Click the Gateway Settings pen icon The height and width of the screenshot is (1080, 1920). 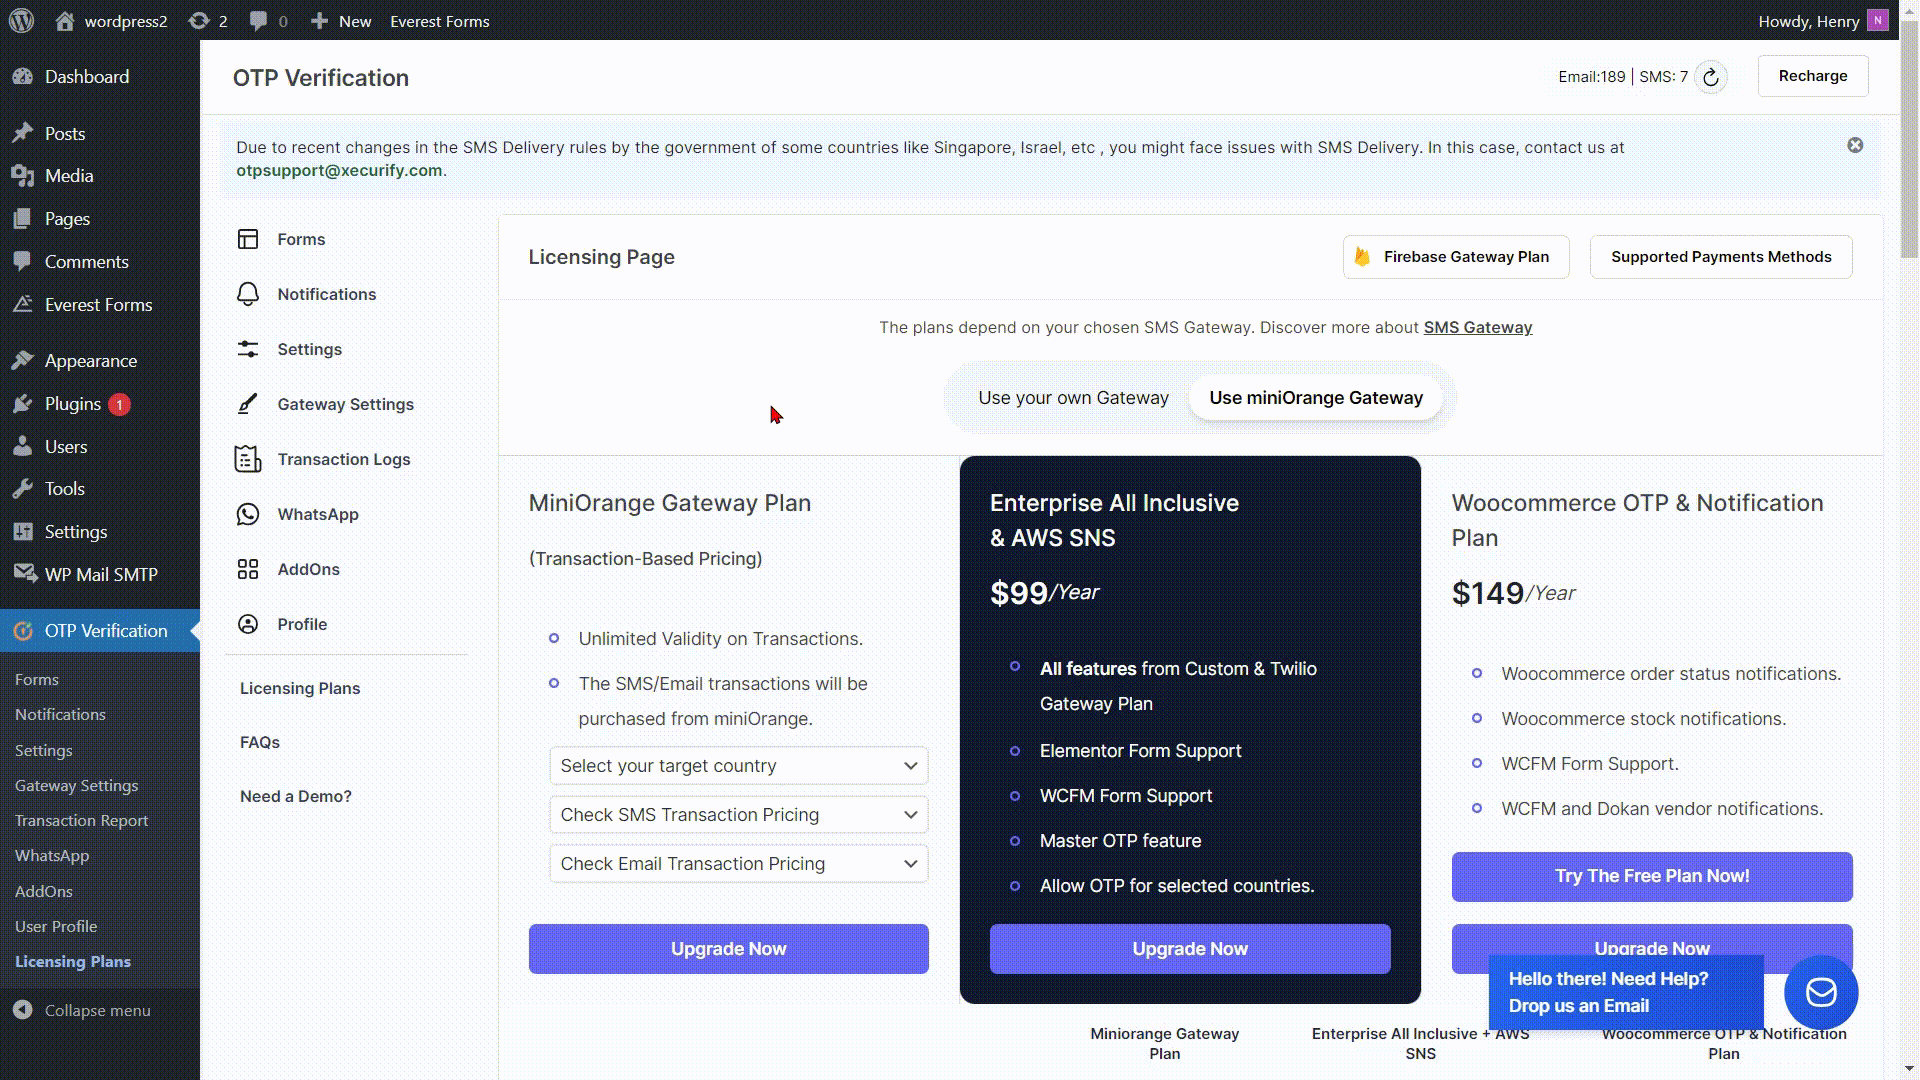point(248,404)
